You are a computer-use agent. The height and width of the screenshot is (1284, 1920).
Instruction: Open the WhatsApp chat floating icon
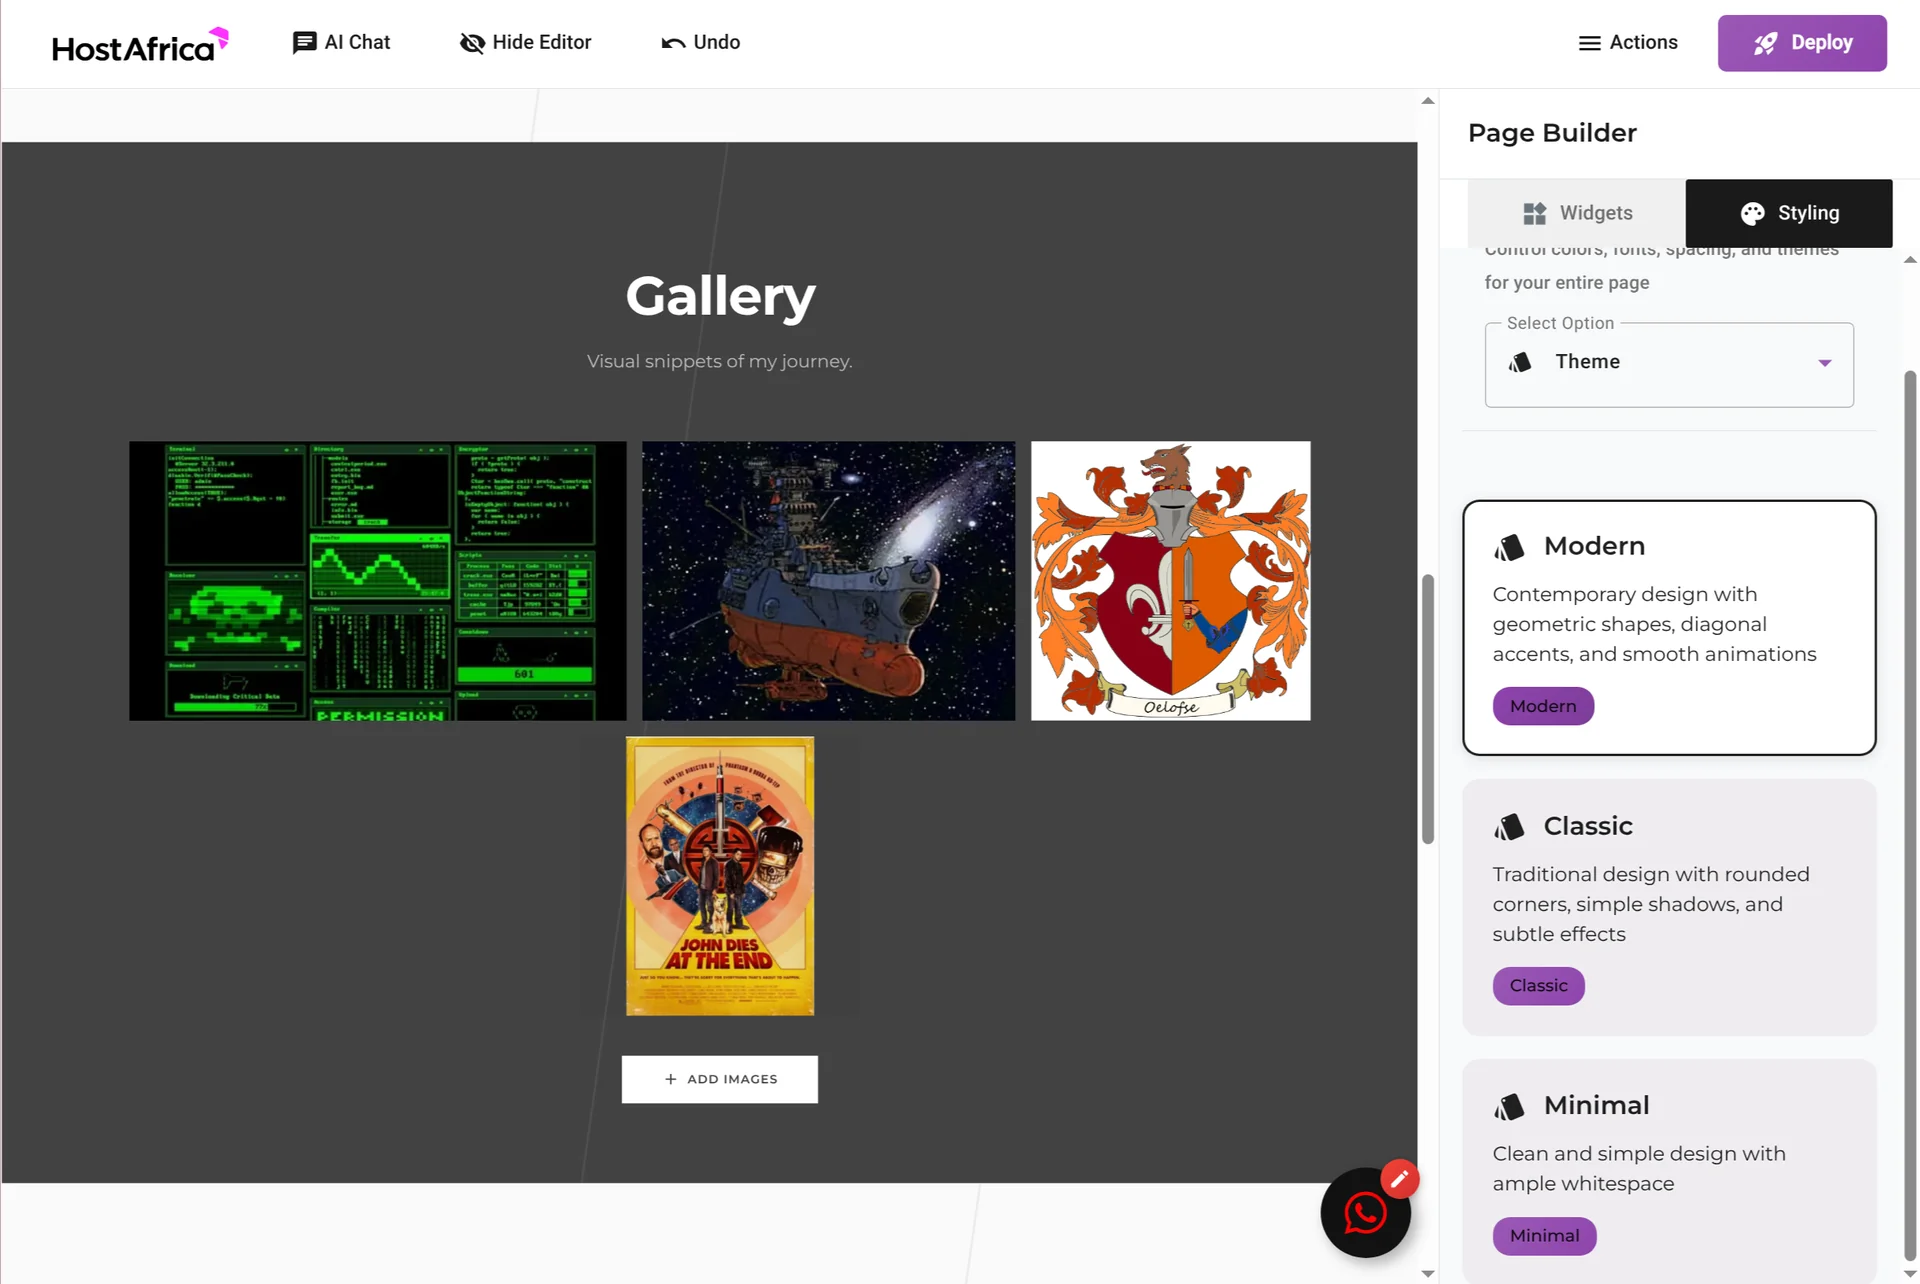[x=1364, y=1214]
